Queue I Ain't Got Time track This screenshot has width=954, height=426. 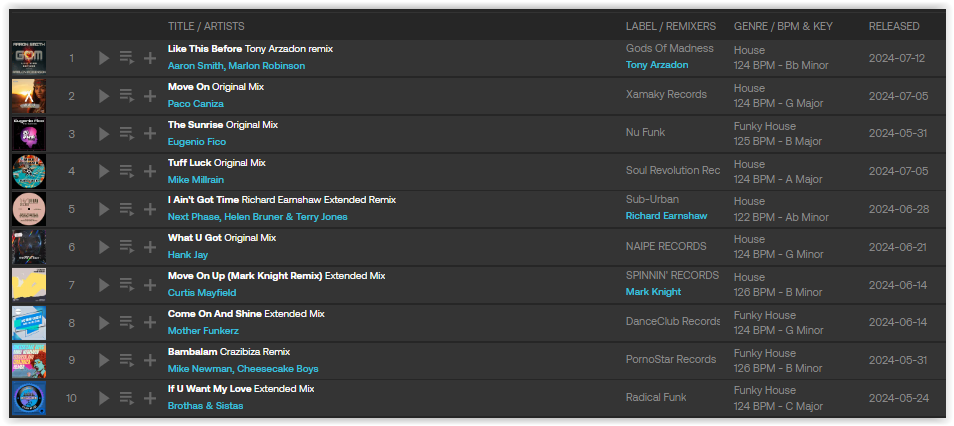tap(127, 209)
